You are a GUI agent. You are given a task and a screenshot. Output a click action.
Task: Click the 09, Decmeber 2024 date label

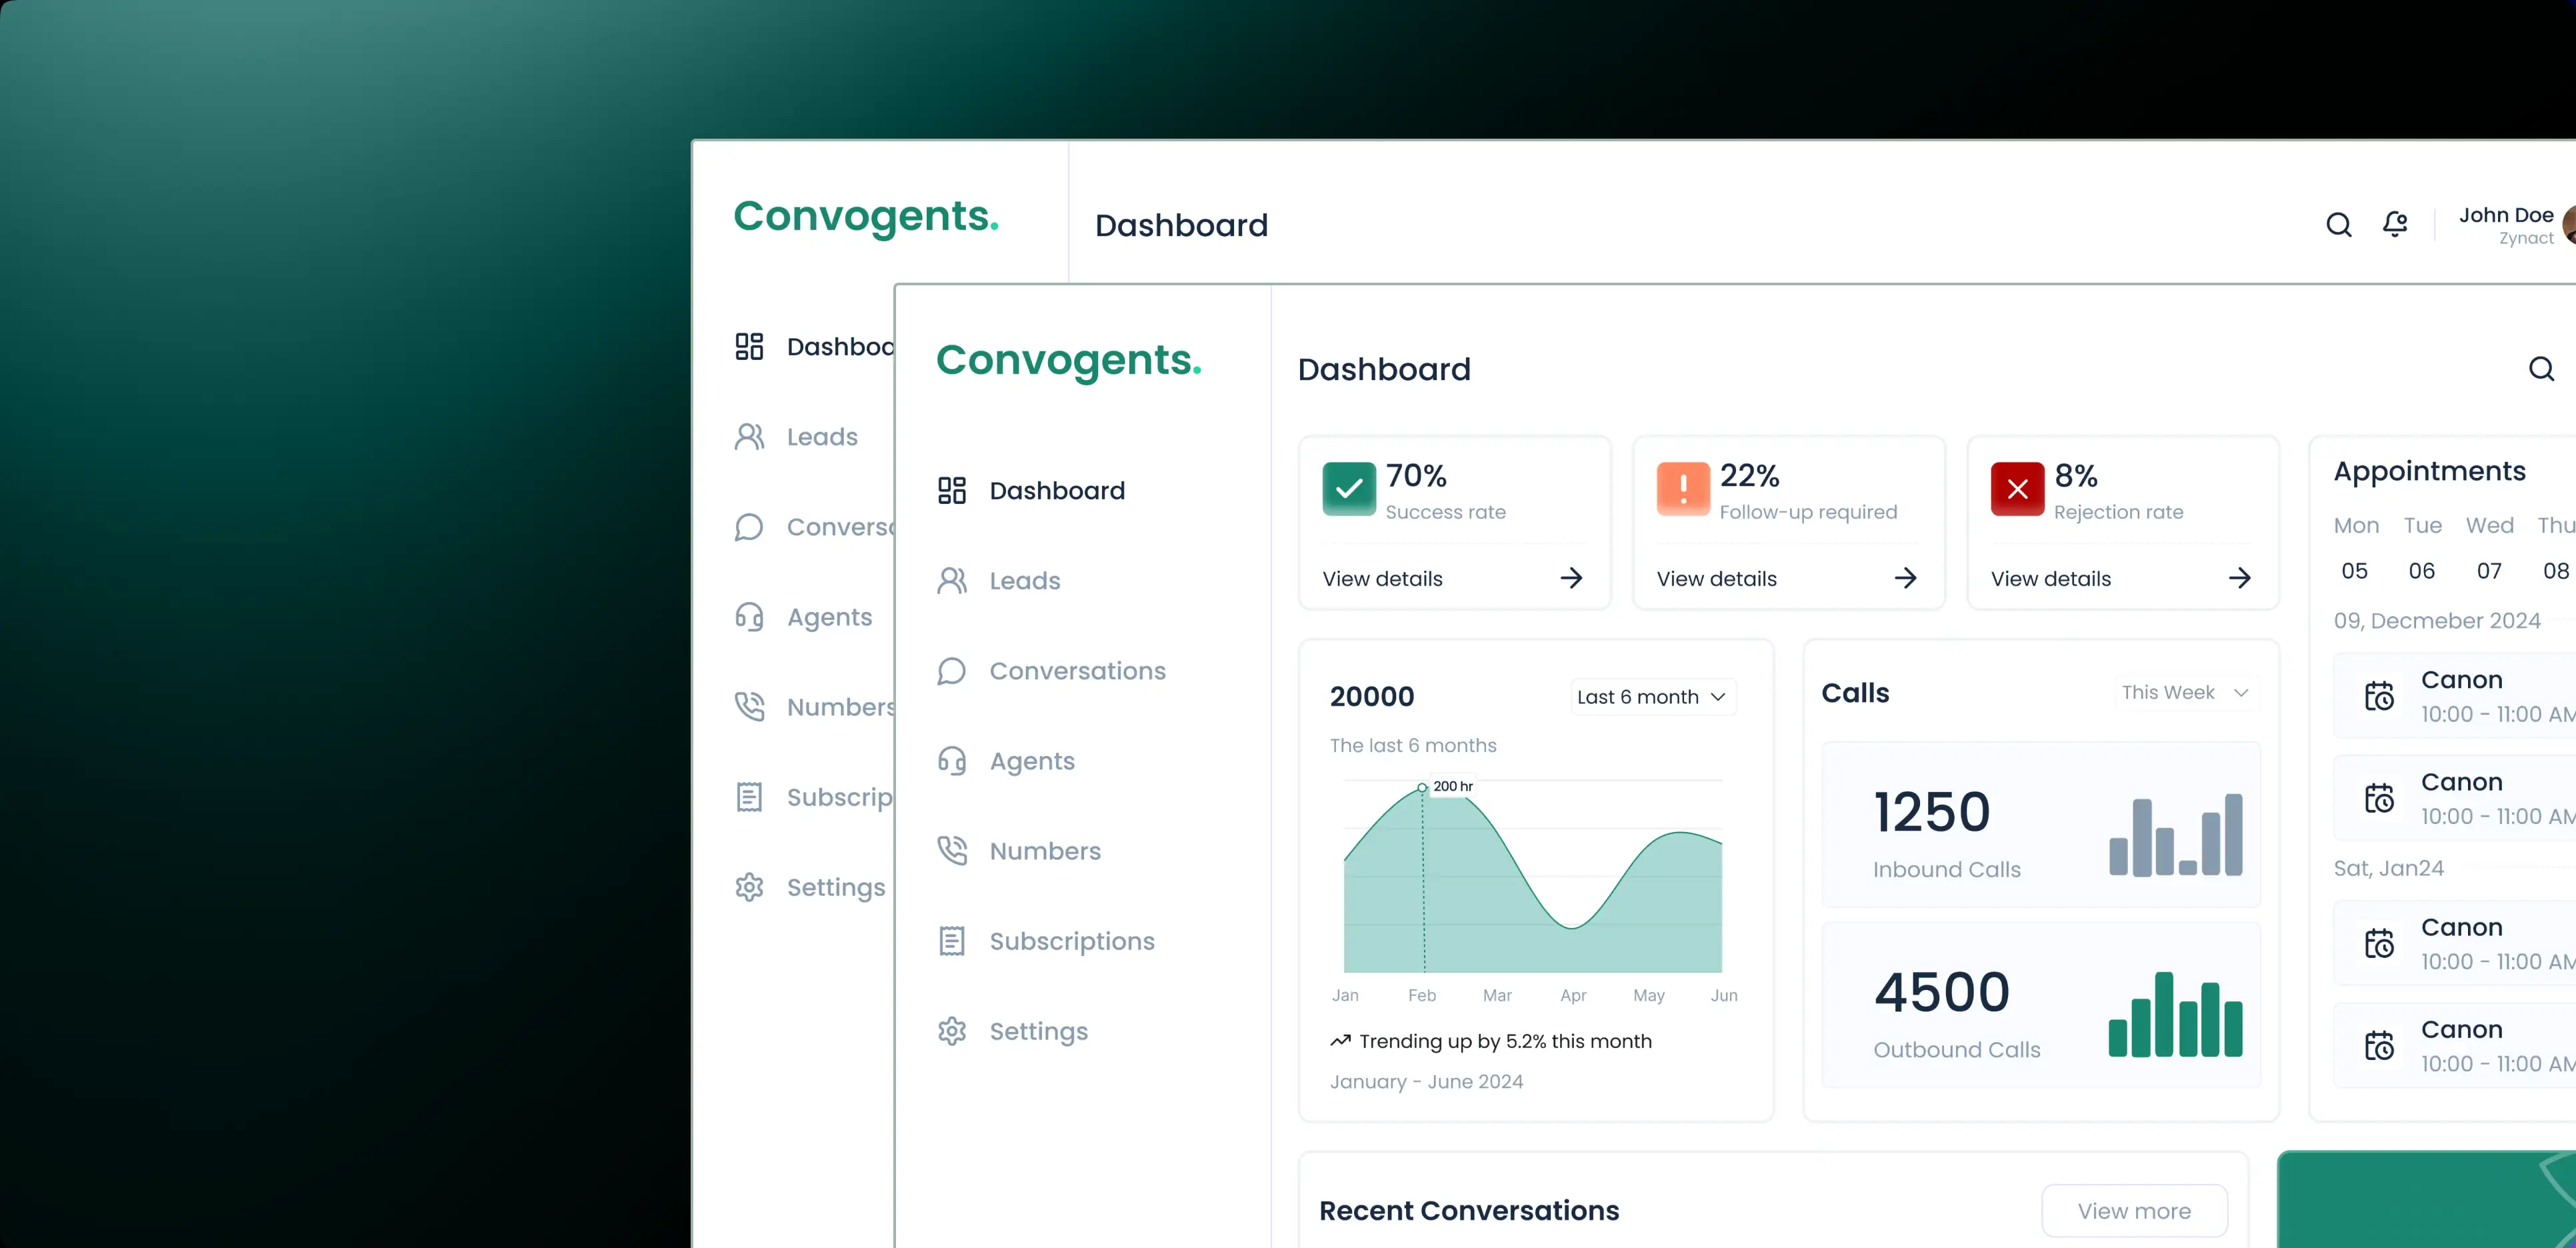click(2436, 621)
